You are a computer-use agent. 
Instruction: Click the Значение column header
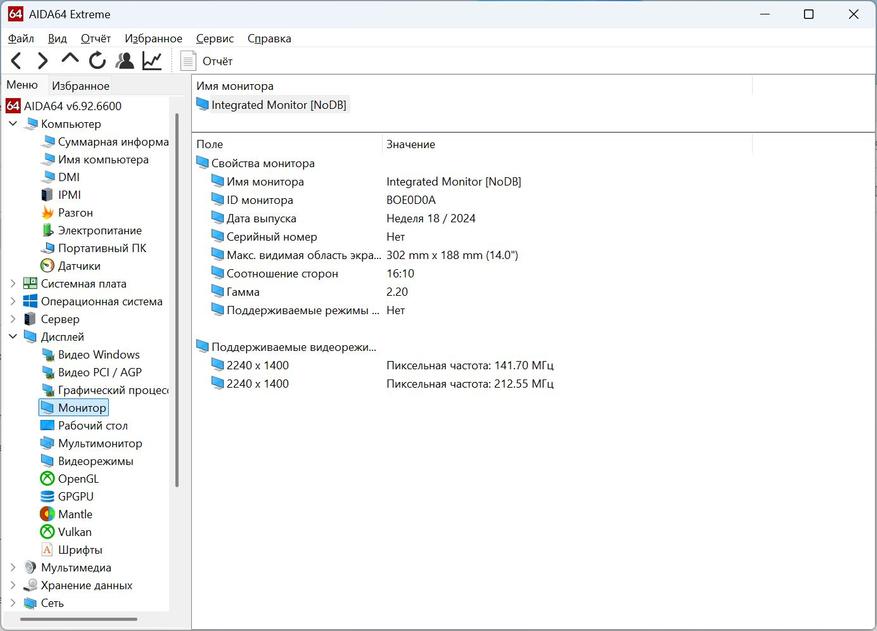(x=410, y=144)
